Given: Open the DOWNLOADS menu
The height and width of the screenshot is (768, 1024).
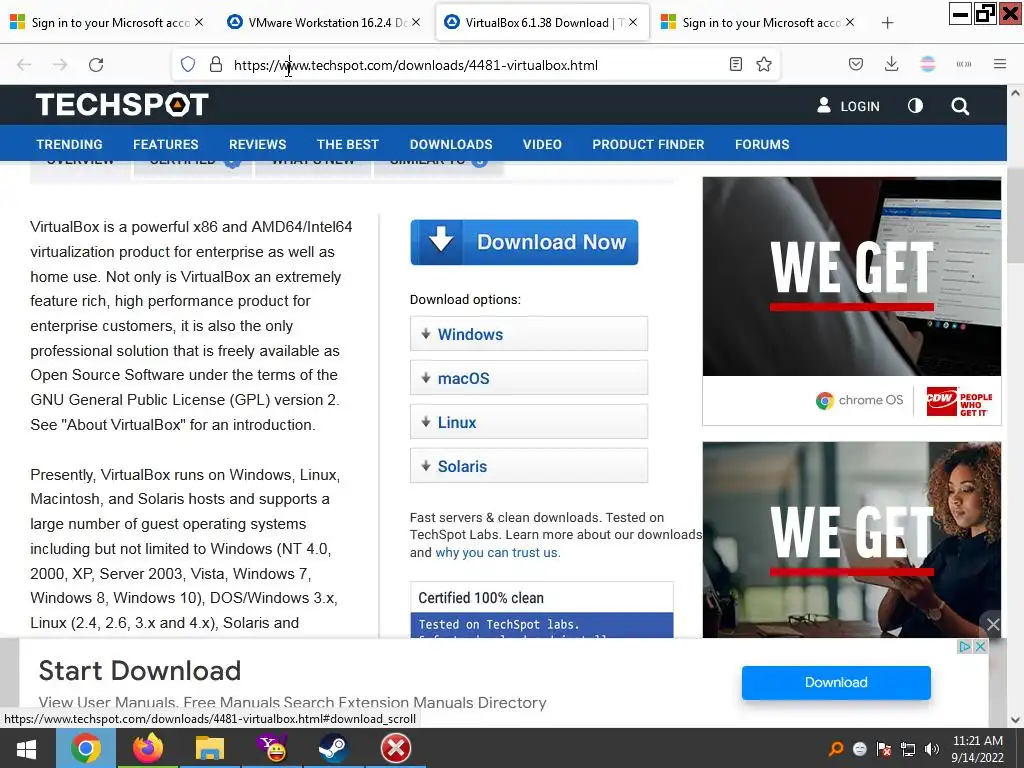Looking at the screenshot, I should click(x=451, y=144).
